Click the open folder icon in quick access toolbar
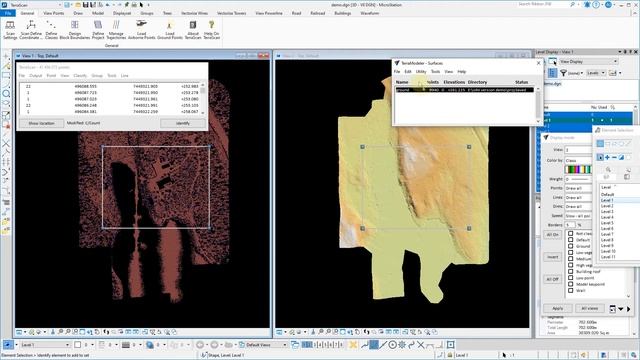The width and height of the screenshot is (640, 360). pos(78,5)
